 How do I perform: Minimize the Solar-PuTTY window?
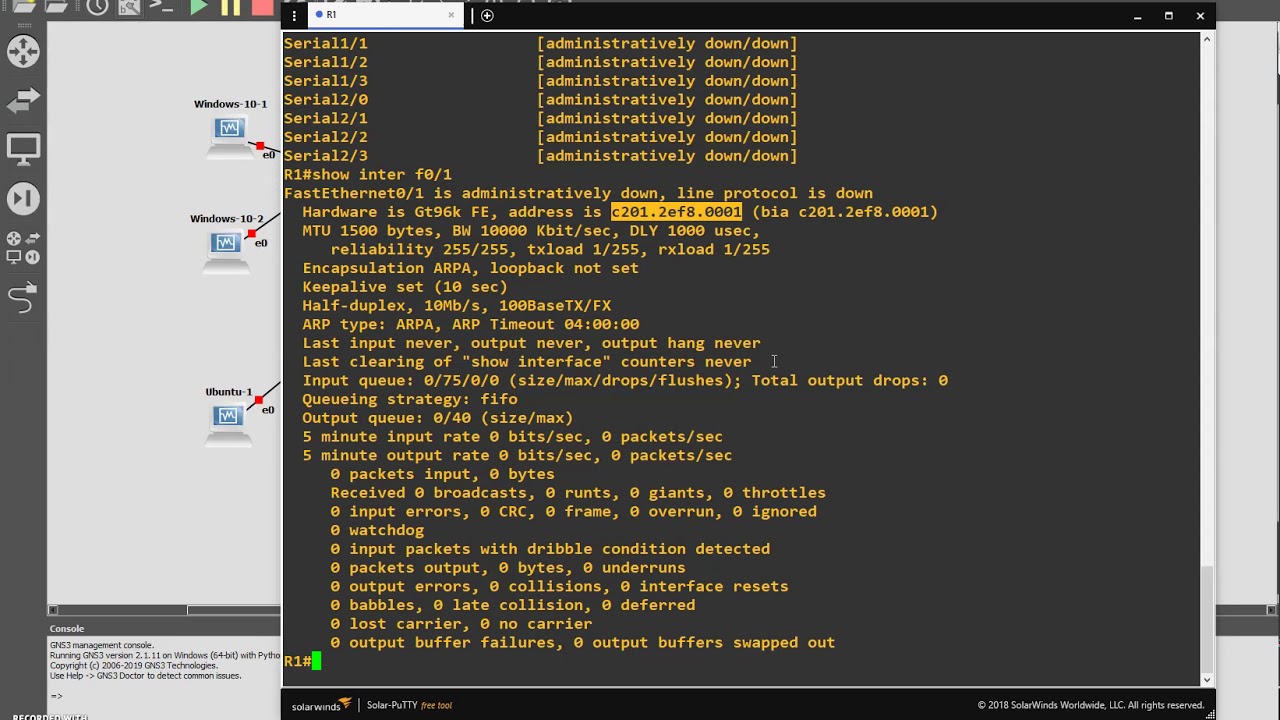click(x=1137, y=16)
